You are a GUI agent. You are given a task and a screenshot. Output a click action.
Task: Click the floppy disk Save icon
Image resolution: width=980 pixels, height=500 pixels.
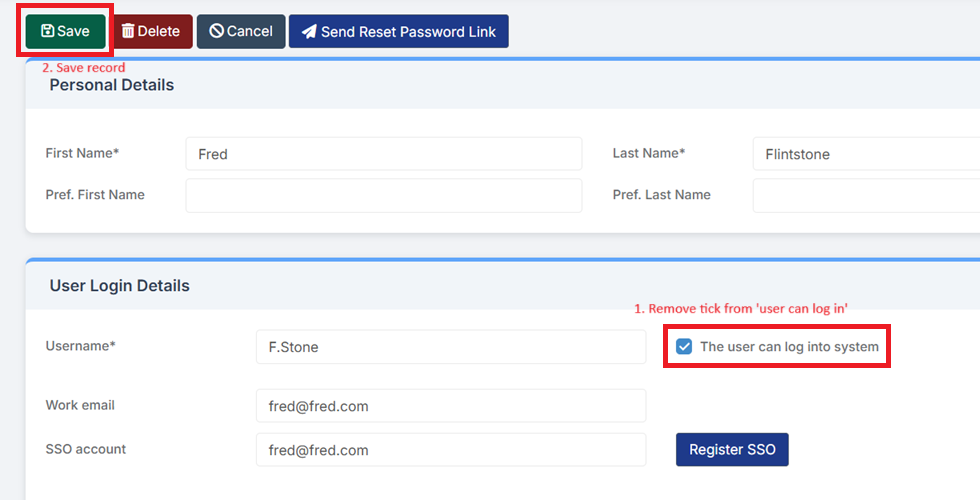click(47, 31)
